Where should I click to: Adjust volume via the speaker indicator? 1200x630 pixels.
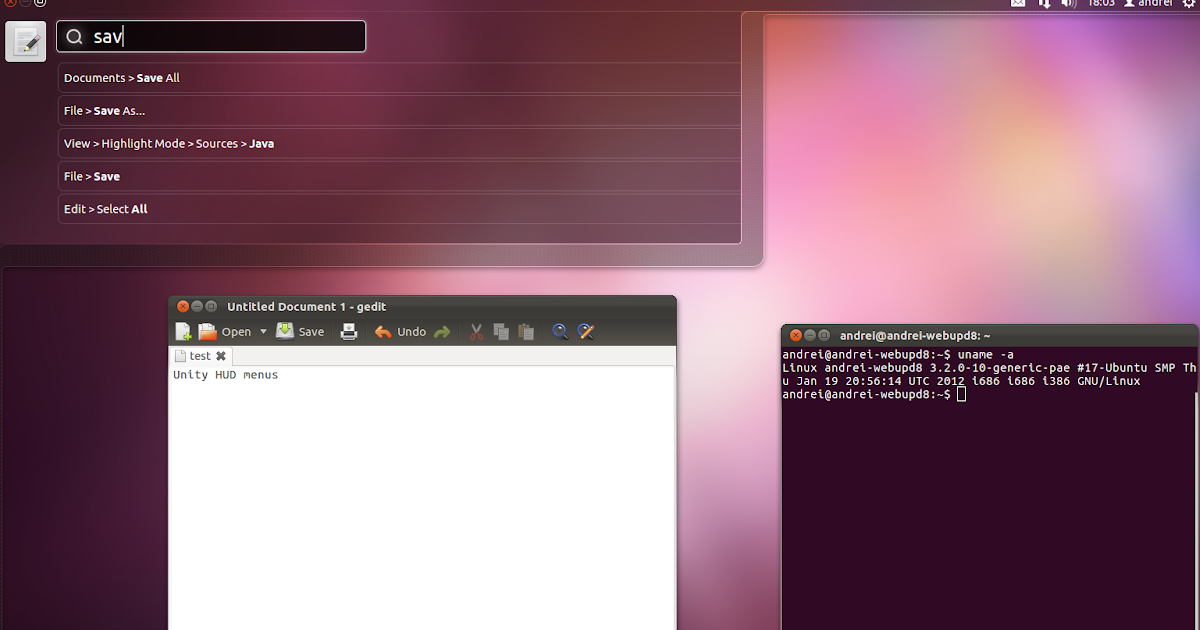pyautogui.click(x=1069, y=4)
